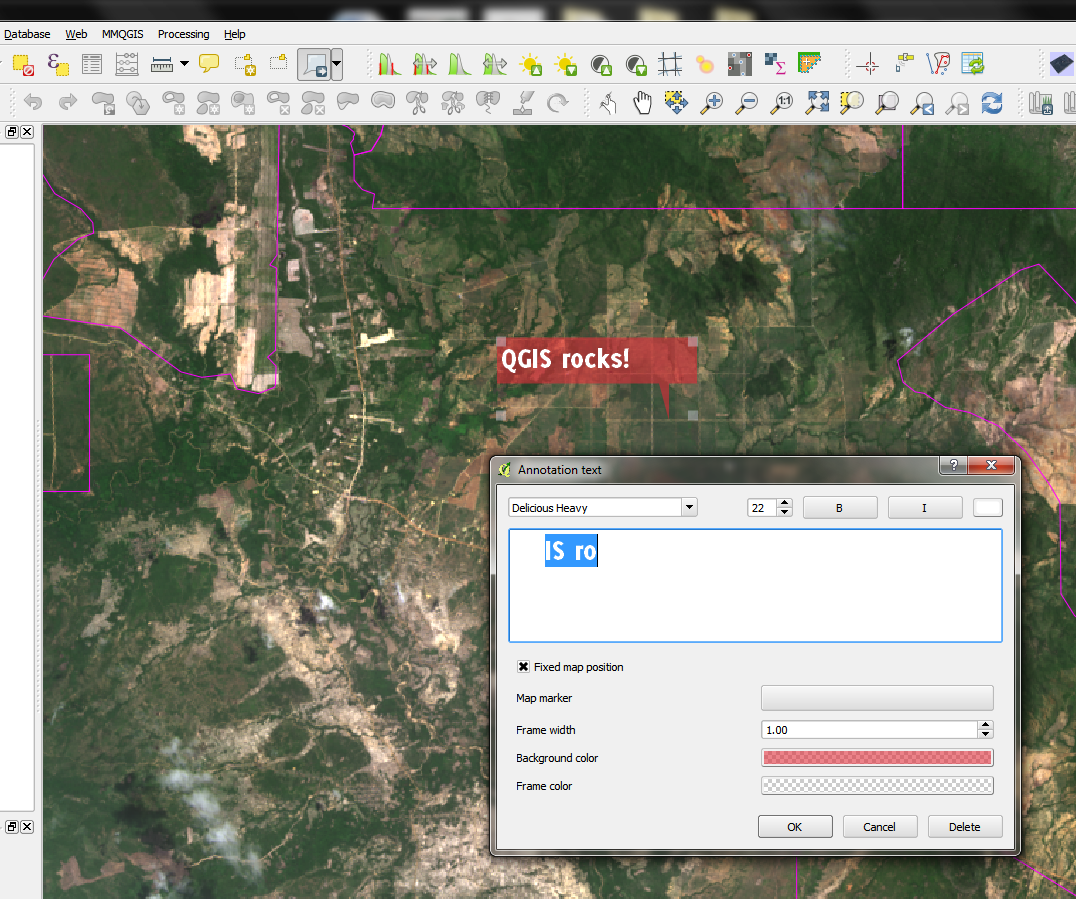Click the map tips speech bubble icon
Screen dimensions: 1076x899
point(209,65)
